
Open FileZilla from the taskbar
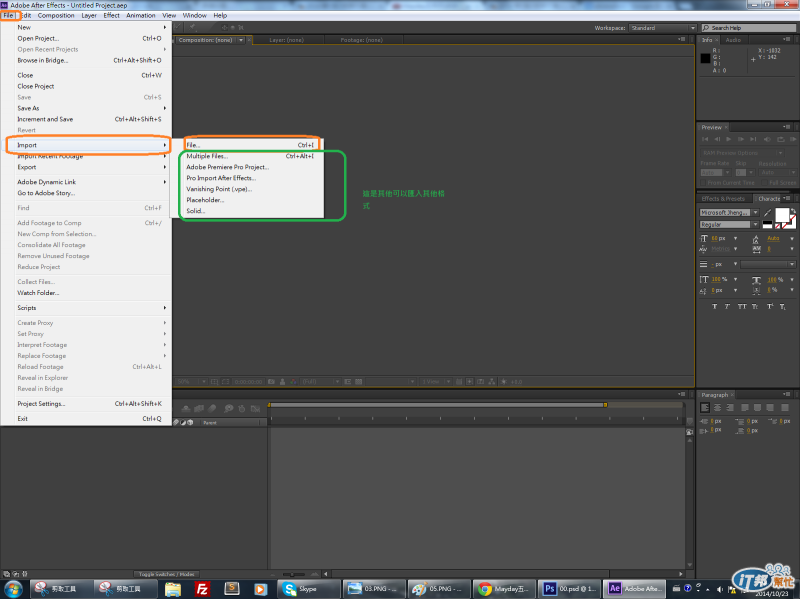pos(203,589)
